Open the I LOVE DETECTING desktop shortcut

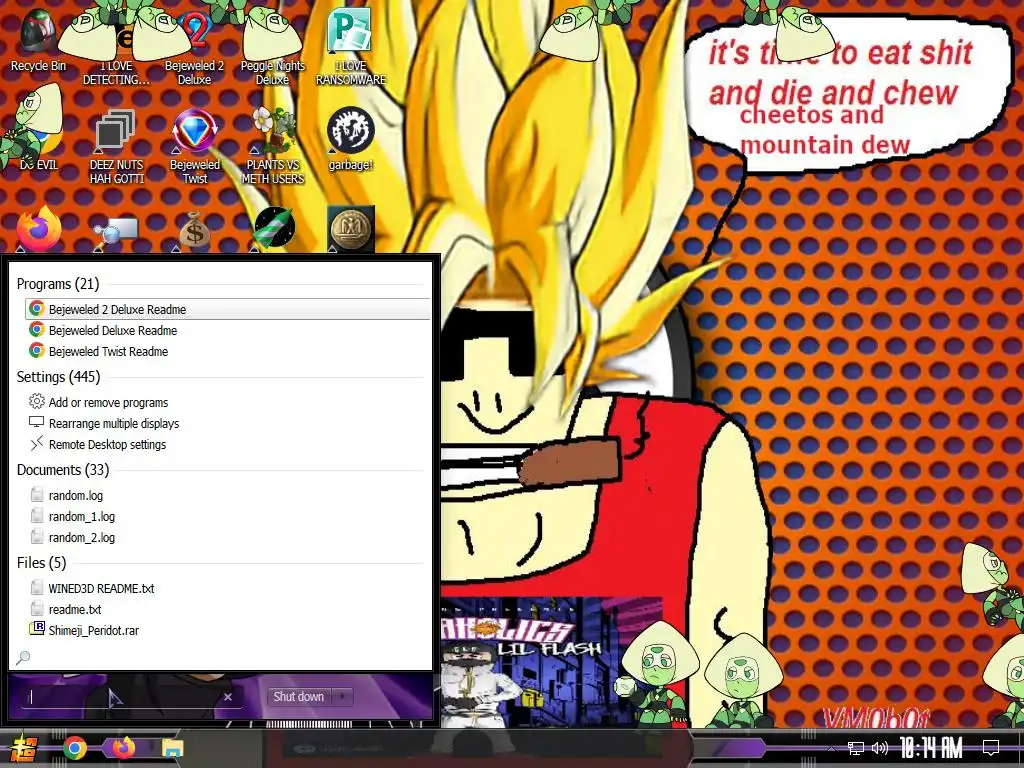point(116,49)
